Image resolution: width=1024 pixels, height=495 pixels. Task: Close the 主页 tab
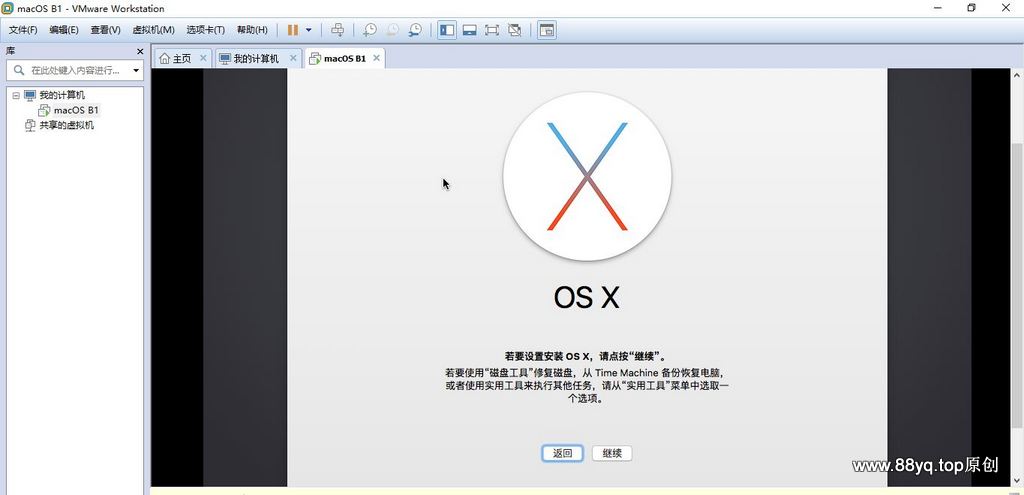click(203, 58)
